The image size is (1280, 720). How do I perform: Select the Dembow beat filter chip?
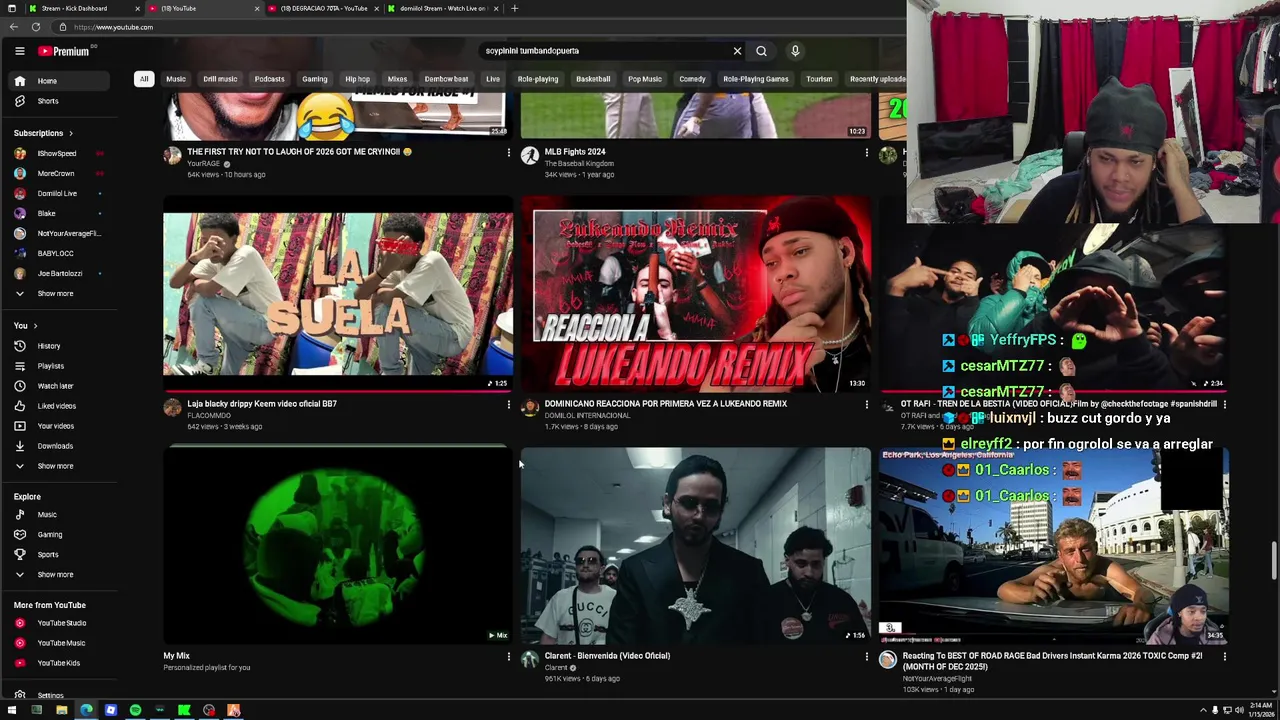coord(446,79)
